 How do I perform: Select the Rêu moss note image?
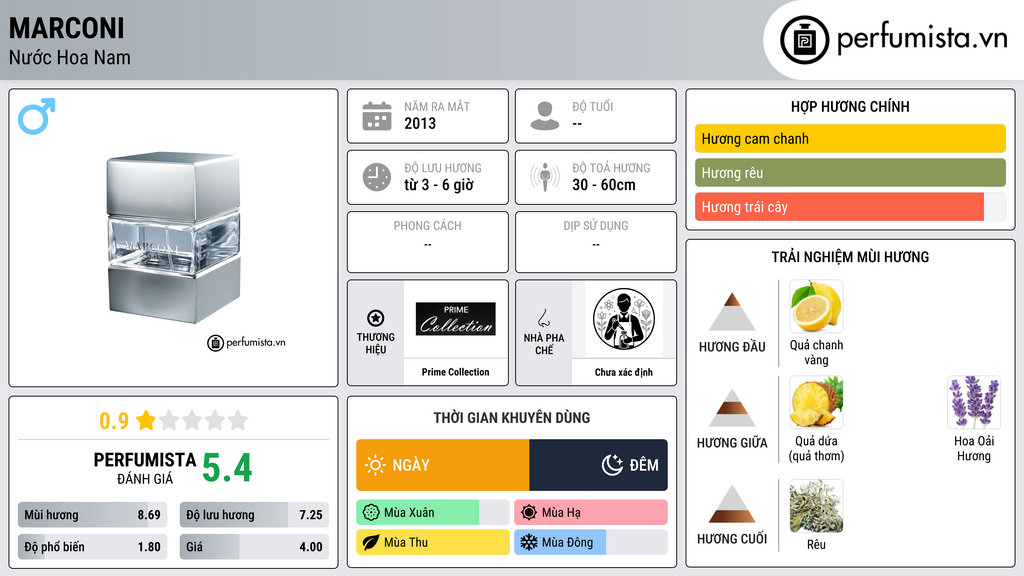click(x=816, y=506)
